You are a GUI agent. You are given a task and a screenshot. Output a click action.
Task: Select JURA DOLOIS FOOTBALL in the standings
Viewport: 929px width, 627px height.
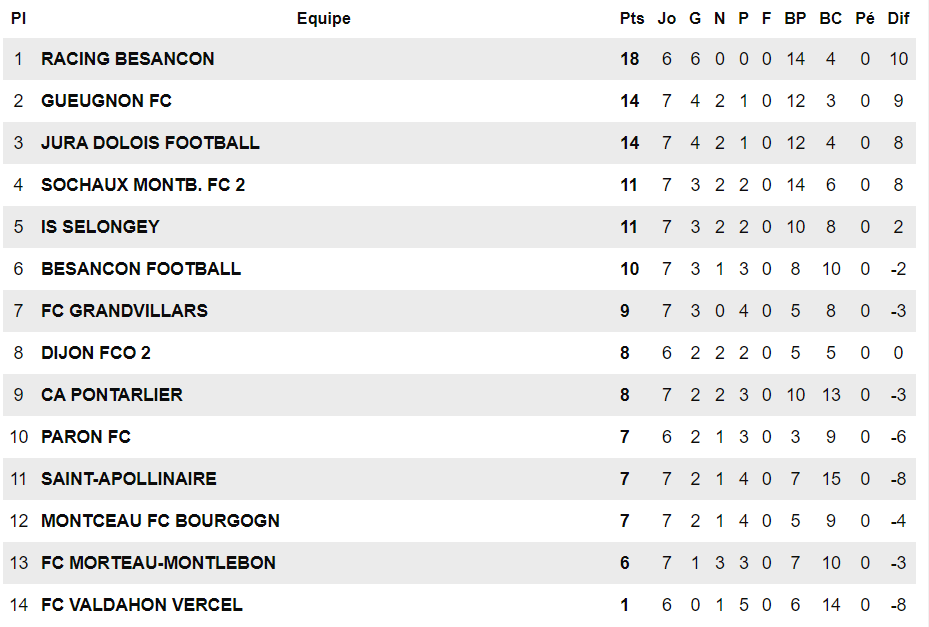150,143
